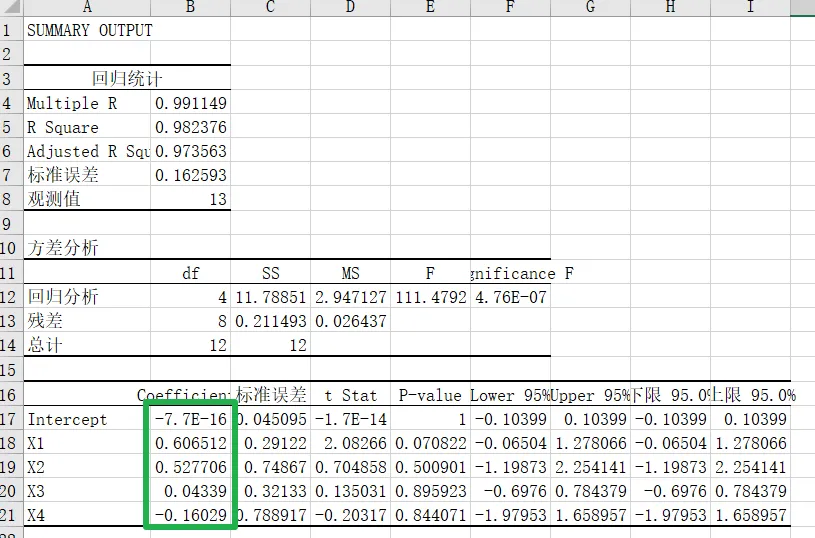The image size is (815, 538).
Task: Select column H header
Action: point(671,7)
